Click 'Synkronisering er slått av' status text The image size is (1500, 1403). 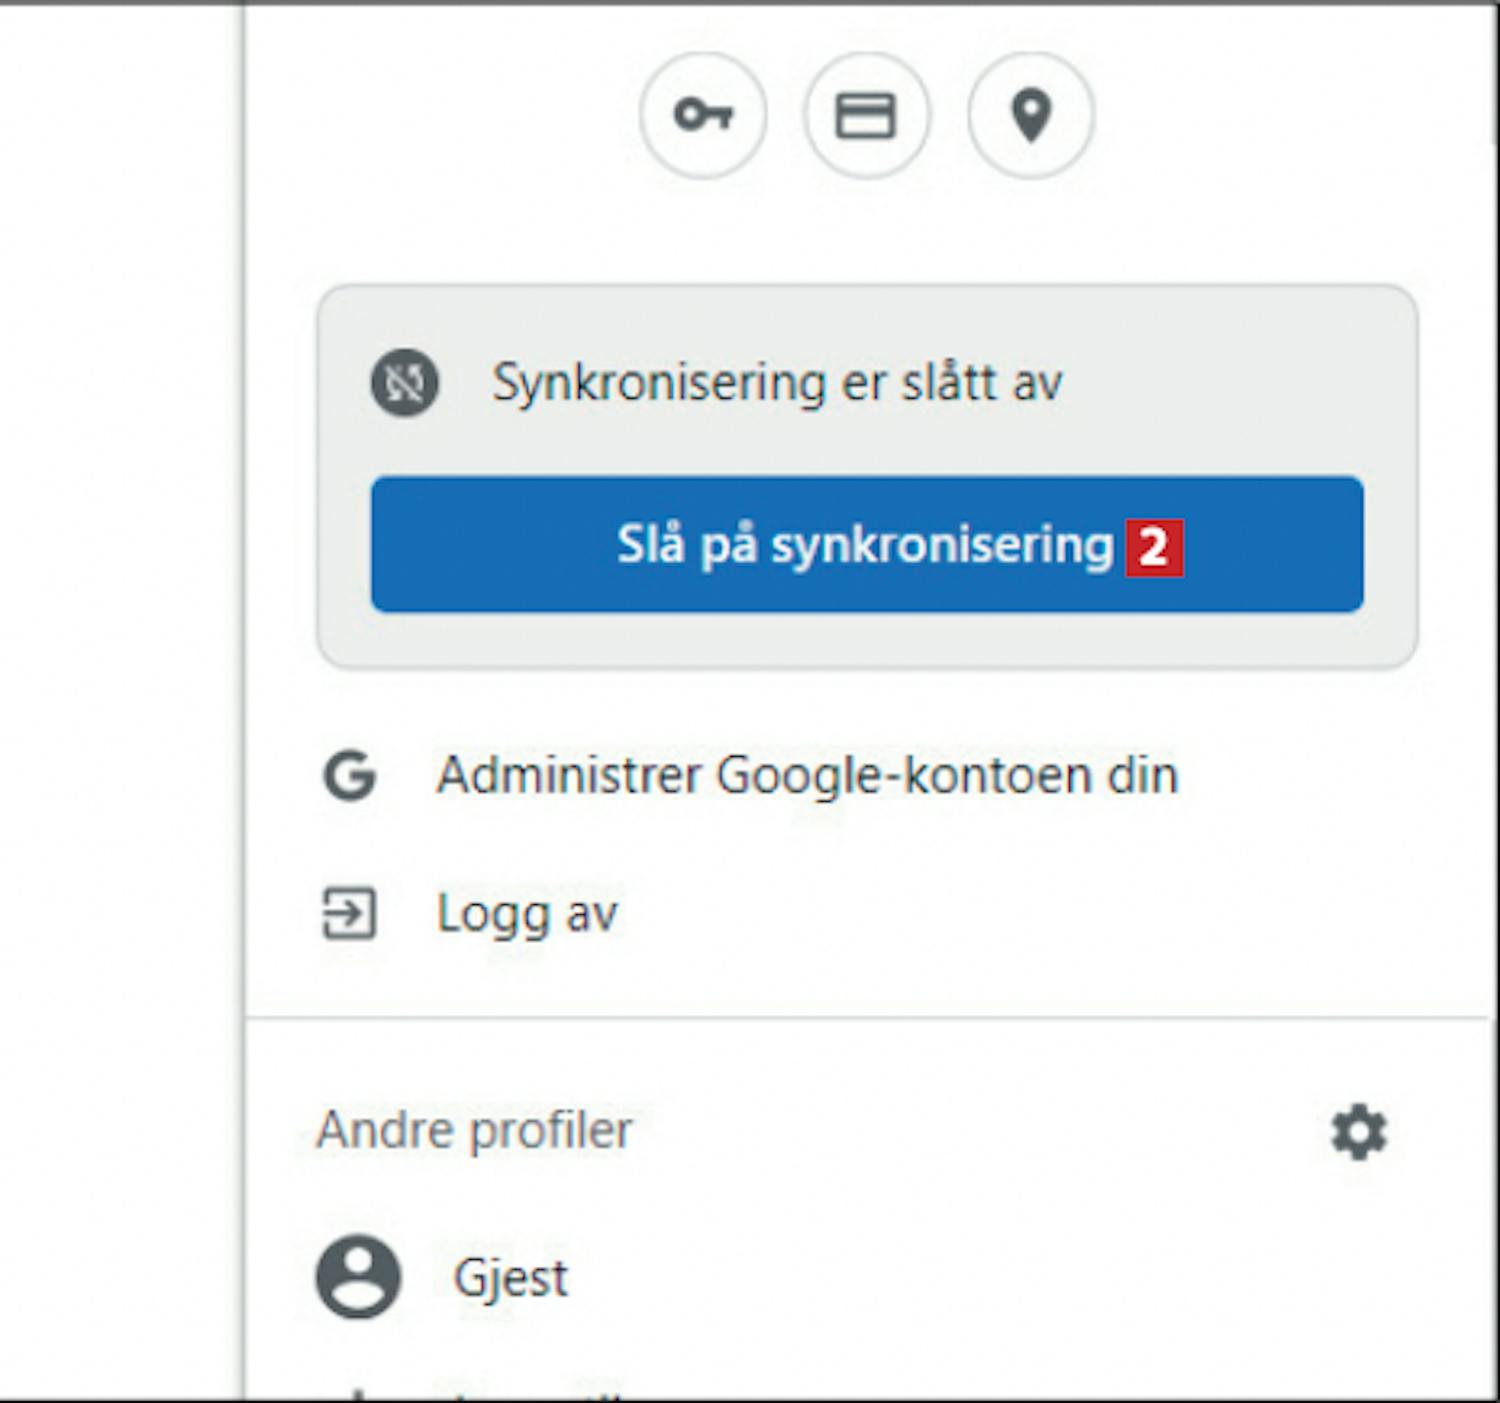pyautogui.click(x=777, y=382)
